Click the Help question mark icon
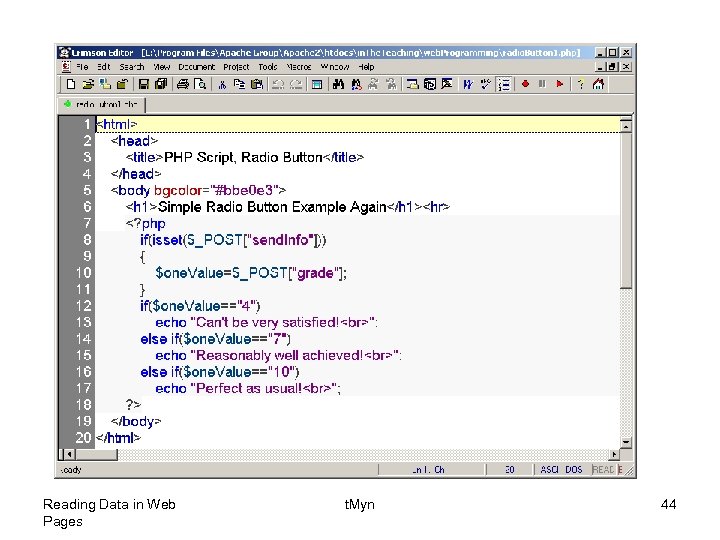Viewport: 720px width, 540px height. point(581,84)
